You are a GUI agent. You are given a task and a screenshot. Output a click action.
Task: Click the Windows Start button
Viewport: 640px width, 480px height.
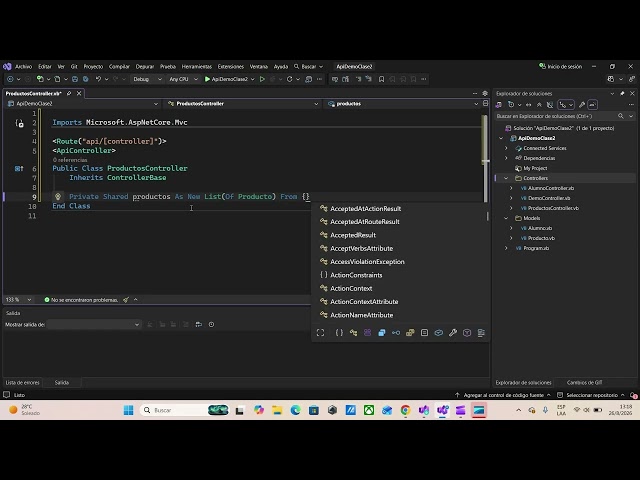129,410
